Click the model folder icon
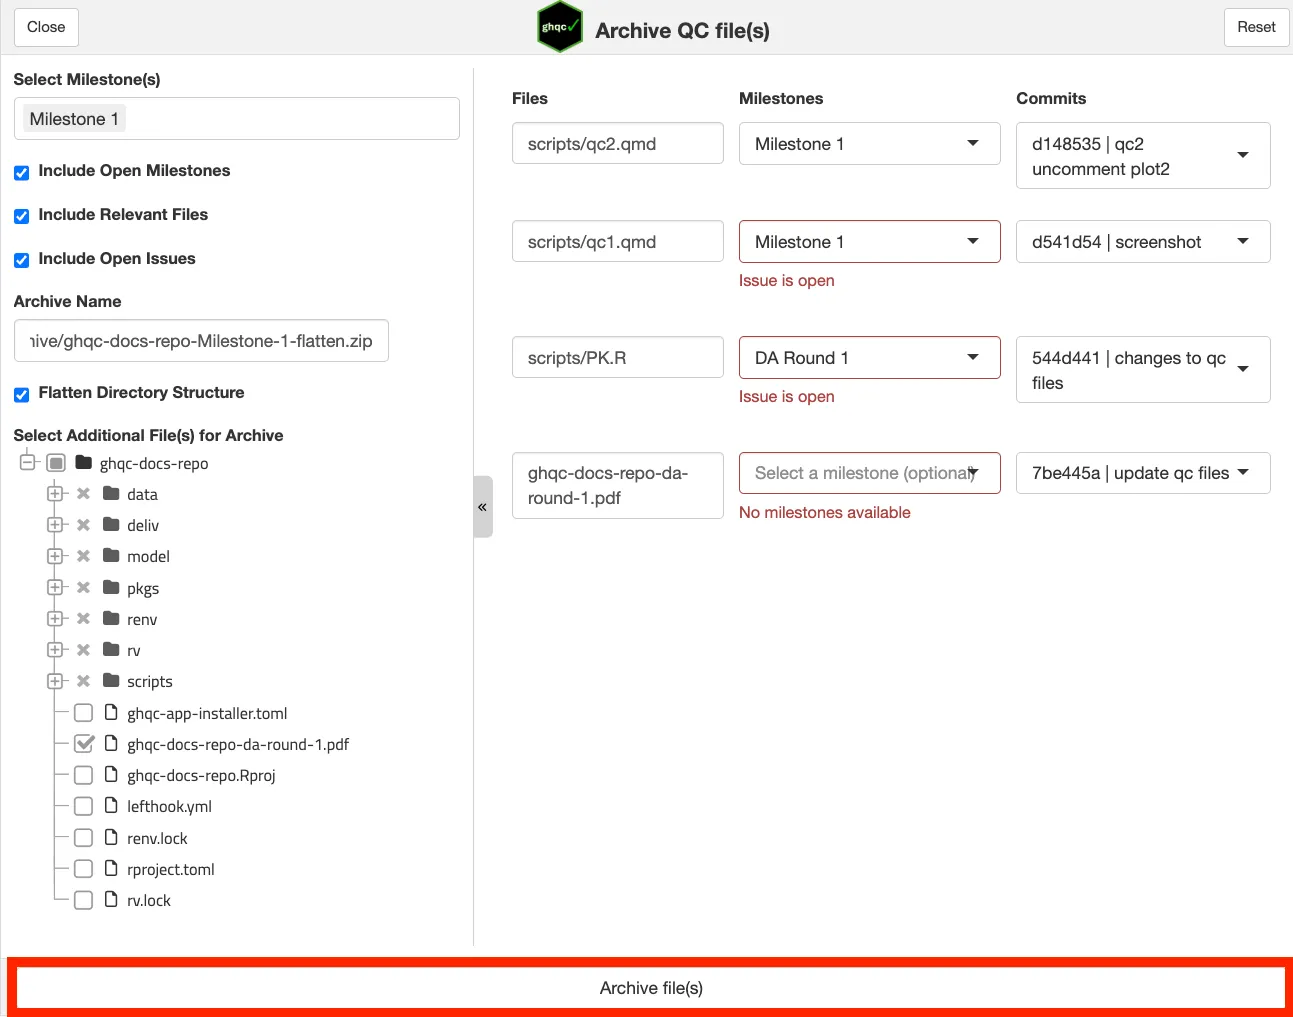Image resolution: width=1293 pixels, height=1017 pixels. tap(111, 556)
